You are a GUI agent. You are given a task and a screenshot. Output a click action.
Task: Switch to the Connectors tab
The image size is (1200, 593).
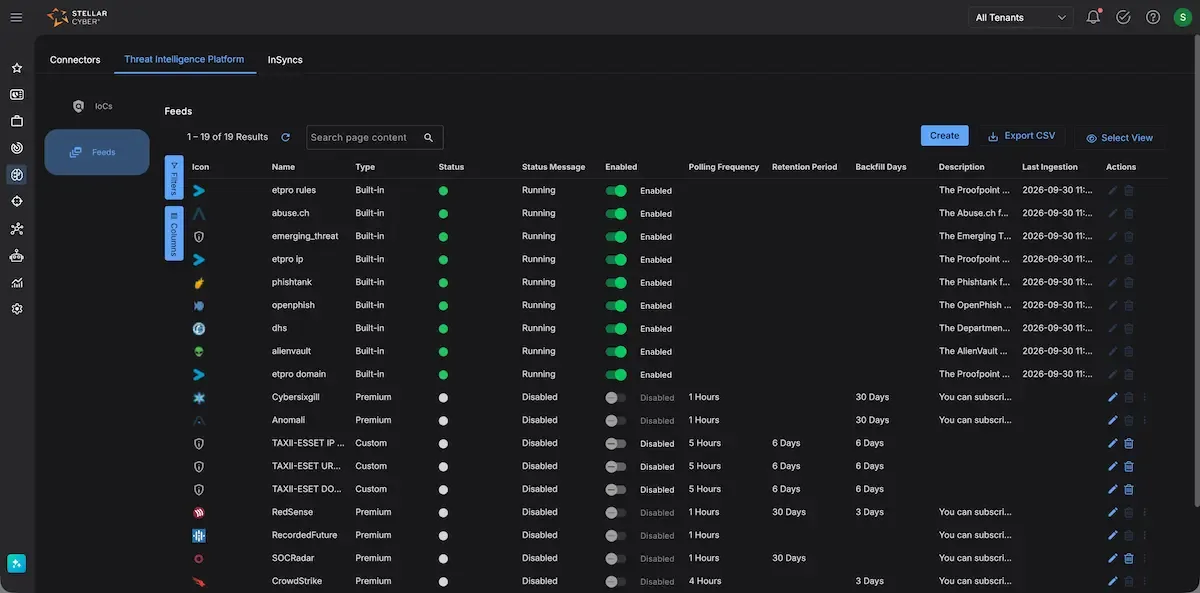pyautogui.click(x=75, y=60)
